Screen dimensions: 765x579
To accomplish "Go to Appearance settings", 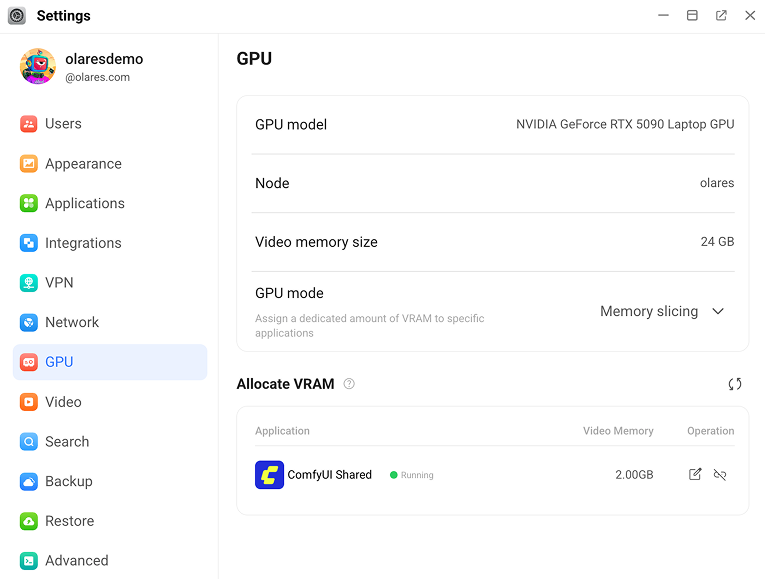I will pyautogui.click(x=83, y=164).
